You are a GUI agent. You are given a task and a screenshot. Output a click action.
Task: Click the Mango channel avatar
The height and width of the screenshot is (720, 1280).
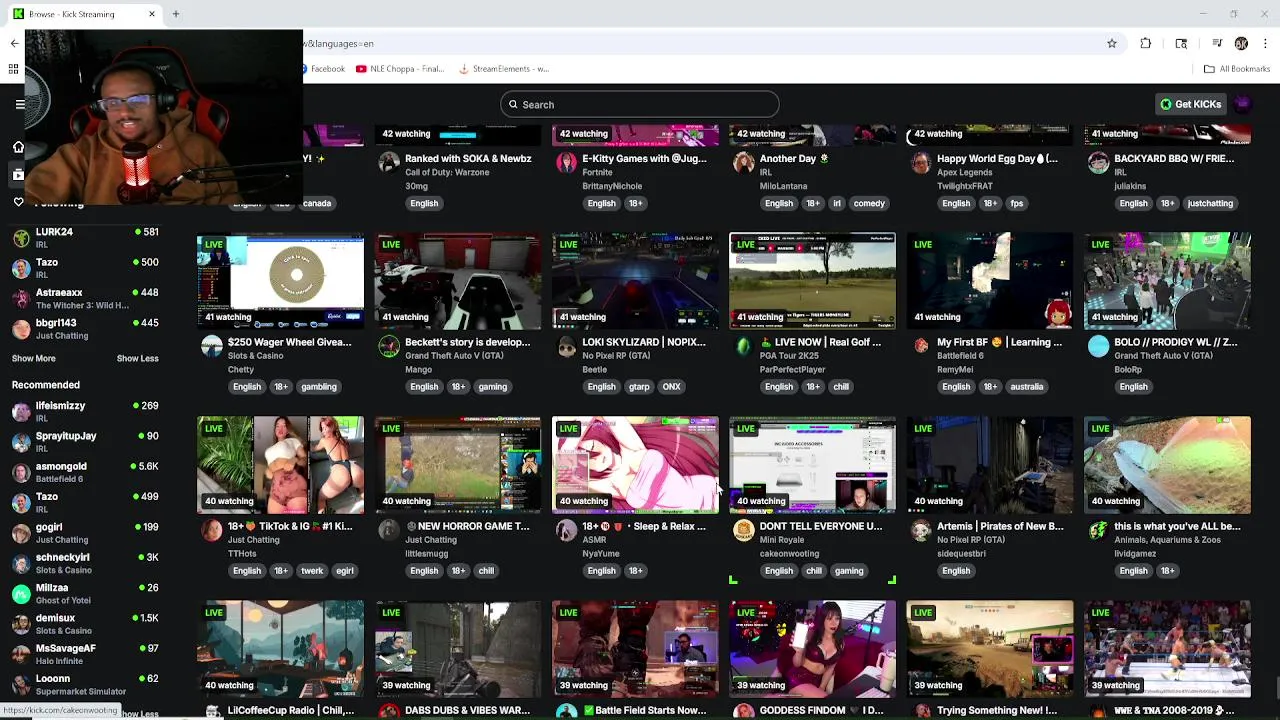(389, 346)
